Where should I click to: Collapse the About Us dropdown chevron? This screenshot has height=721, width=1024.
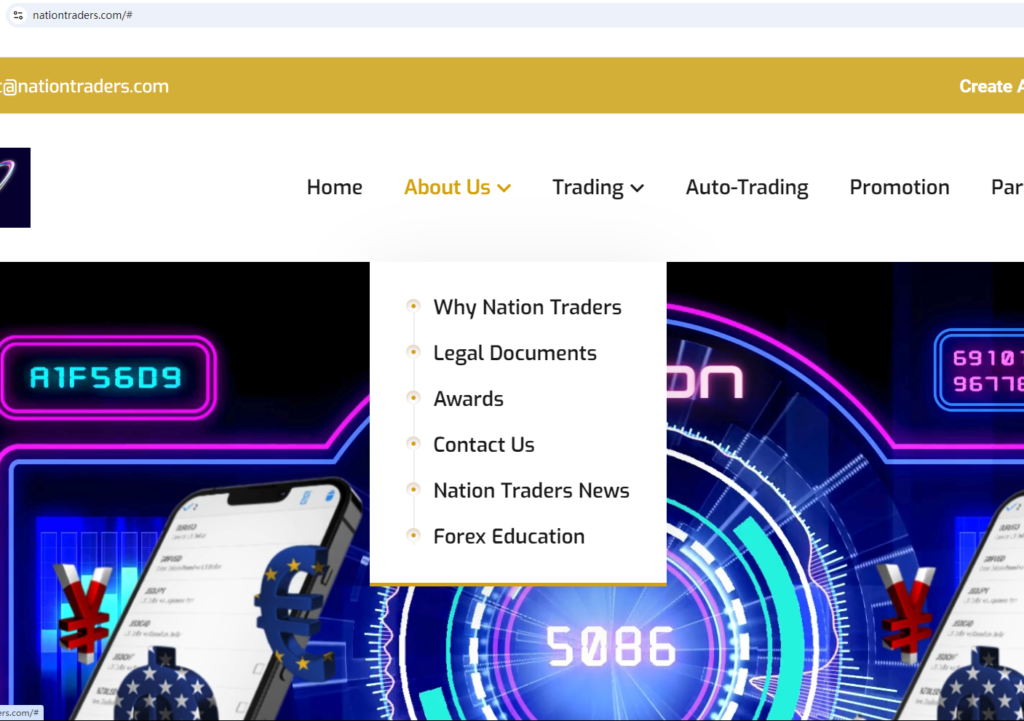tap(504, 188)
